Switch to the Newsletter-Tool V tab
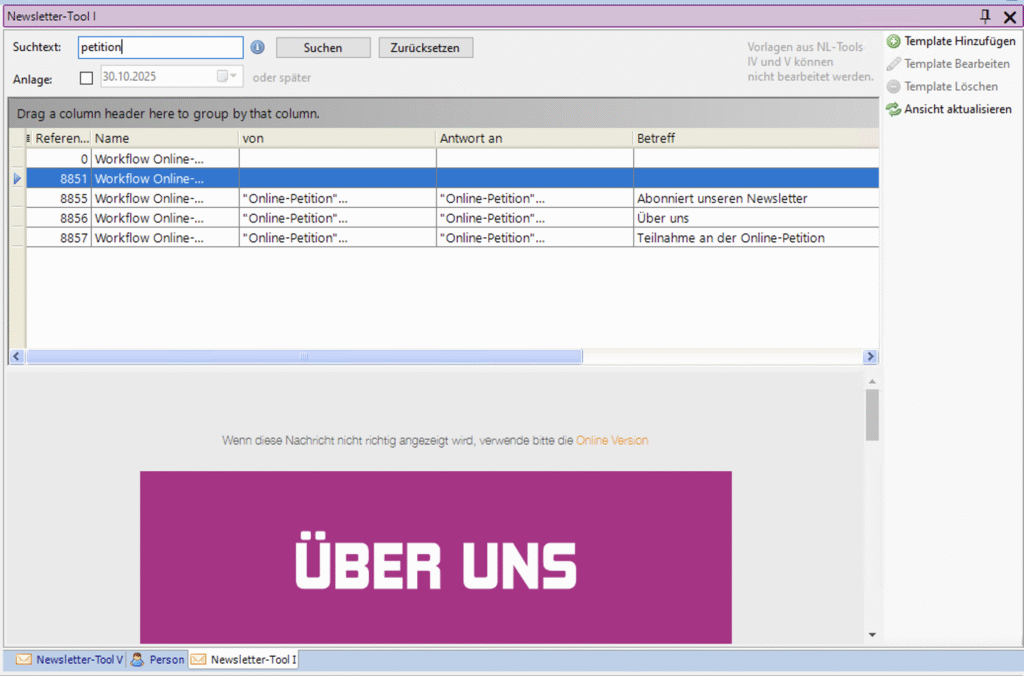 point(69,660)
